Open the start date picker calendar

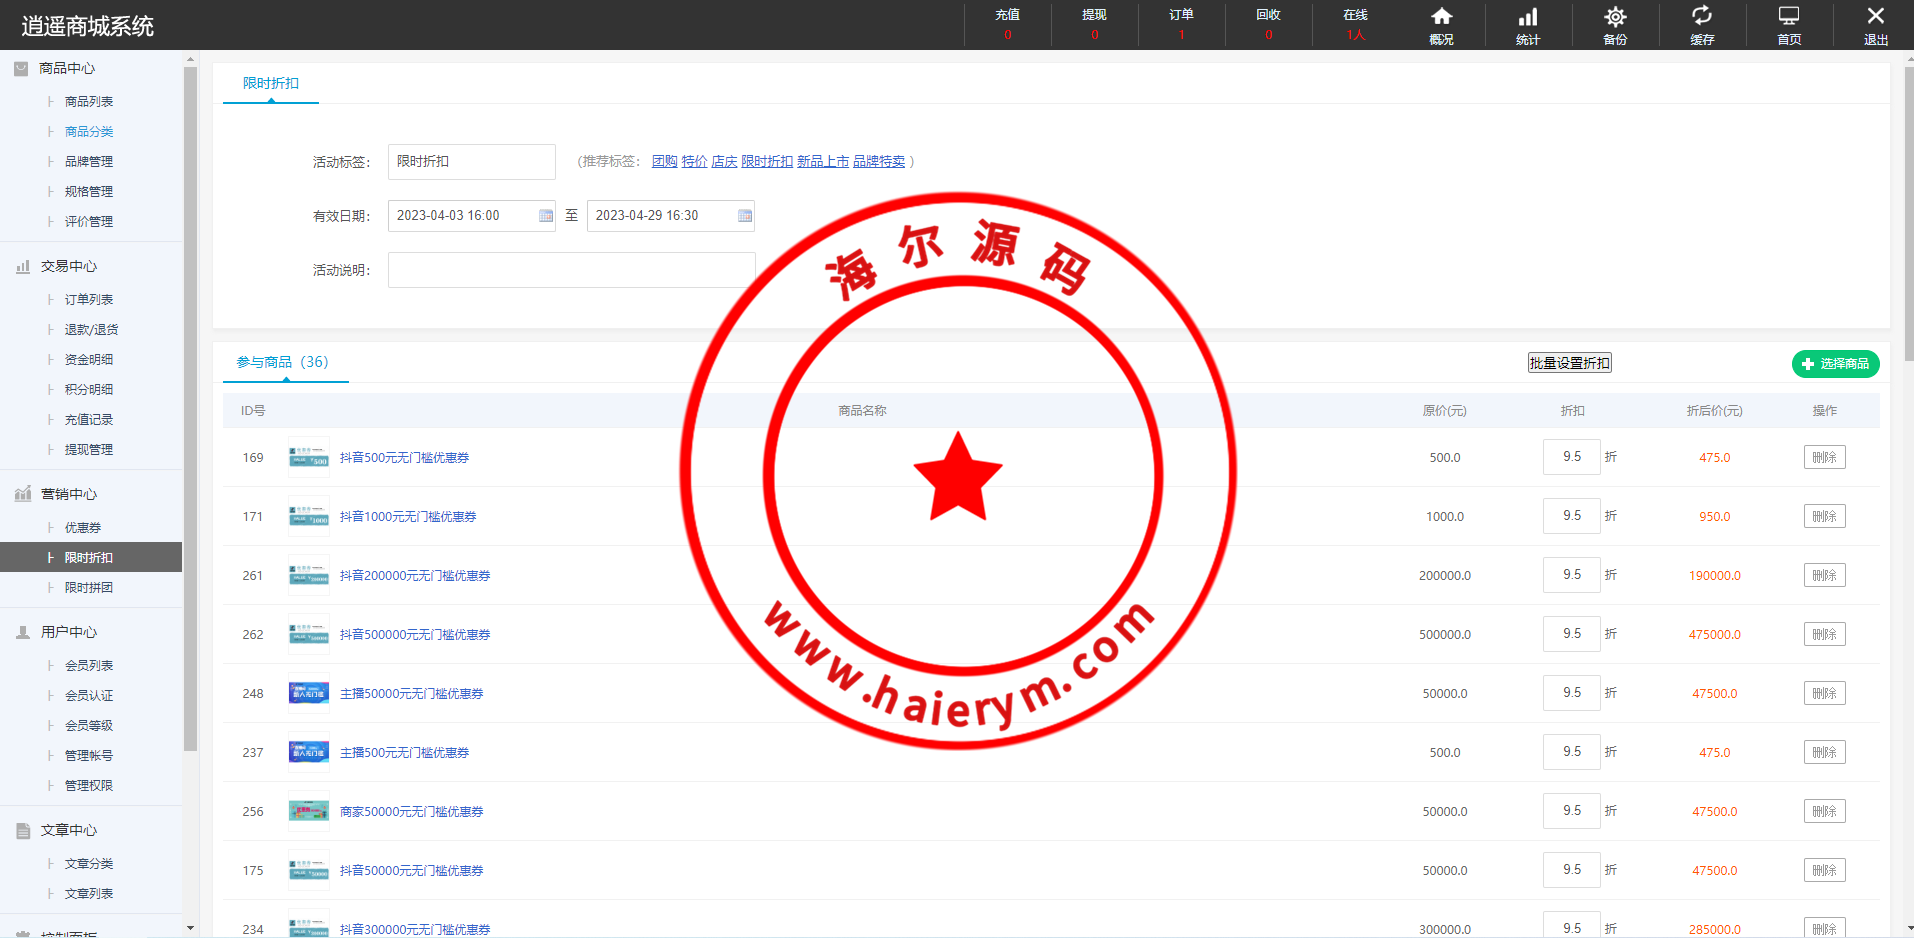(x=543, y=215)
